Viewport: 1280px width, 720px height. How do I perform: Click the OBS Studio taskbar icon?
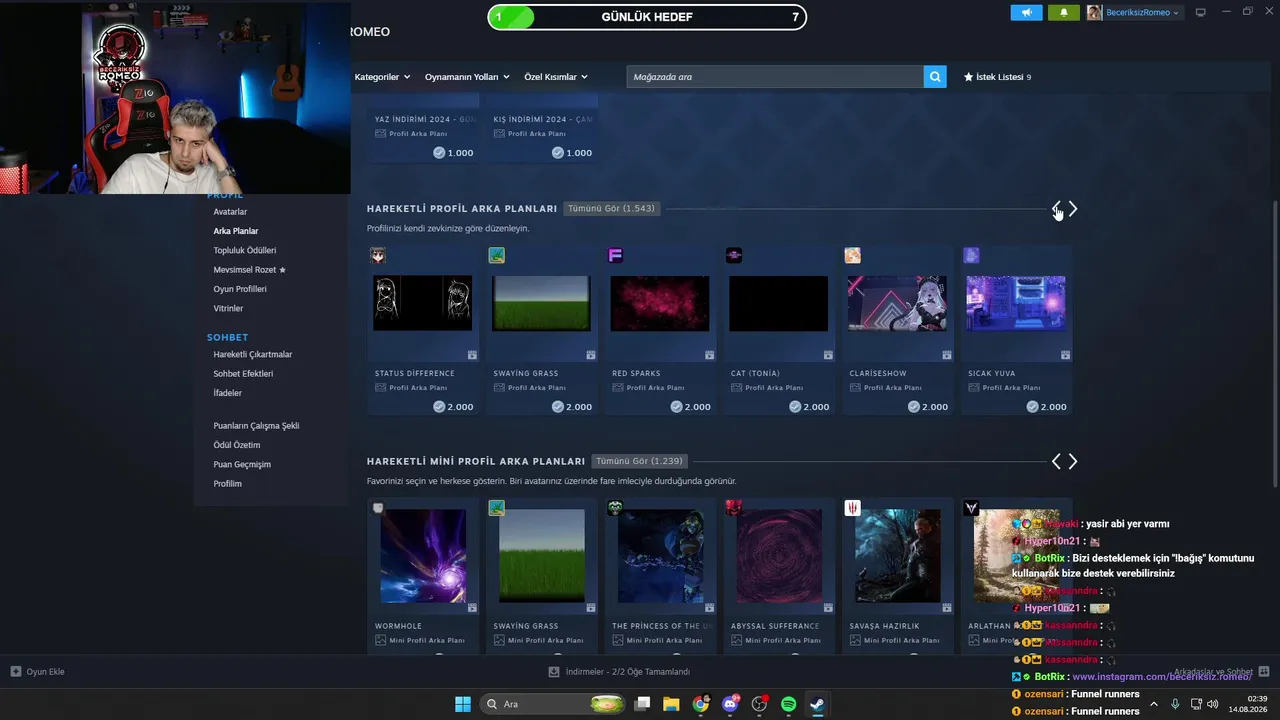coord(759,704)
